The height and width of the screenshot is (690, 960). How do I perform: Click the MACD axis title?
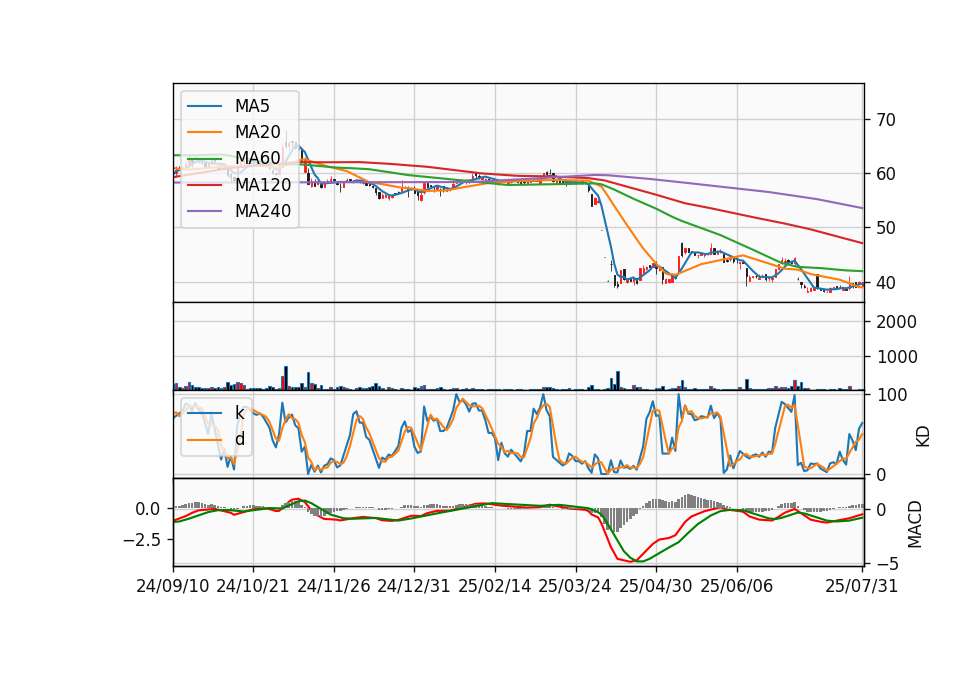[x=915, y=524]
